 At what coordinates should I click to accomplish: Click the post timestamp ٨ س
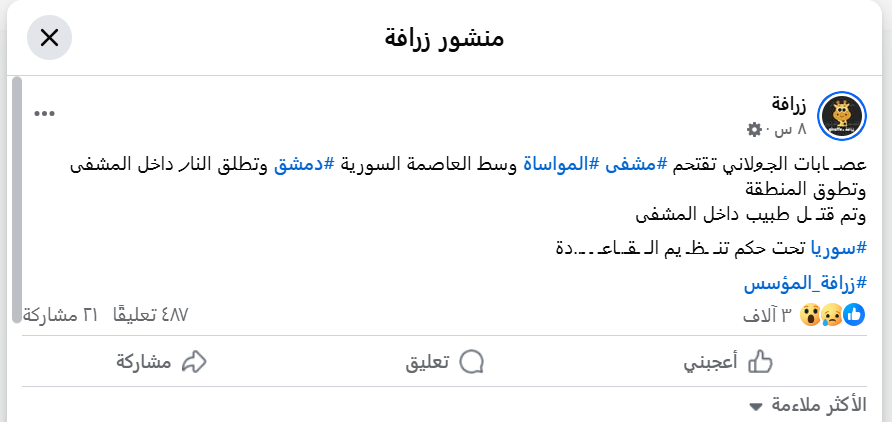pos(780,130)
